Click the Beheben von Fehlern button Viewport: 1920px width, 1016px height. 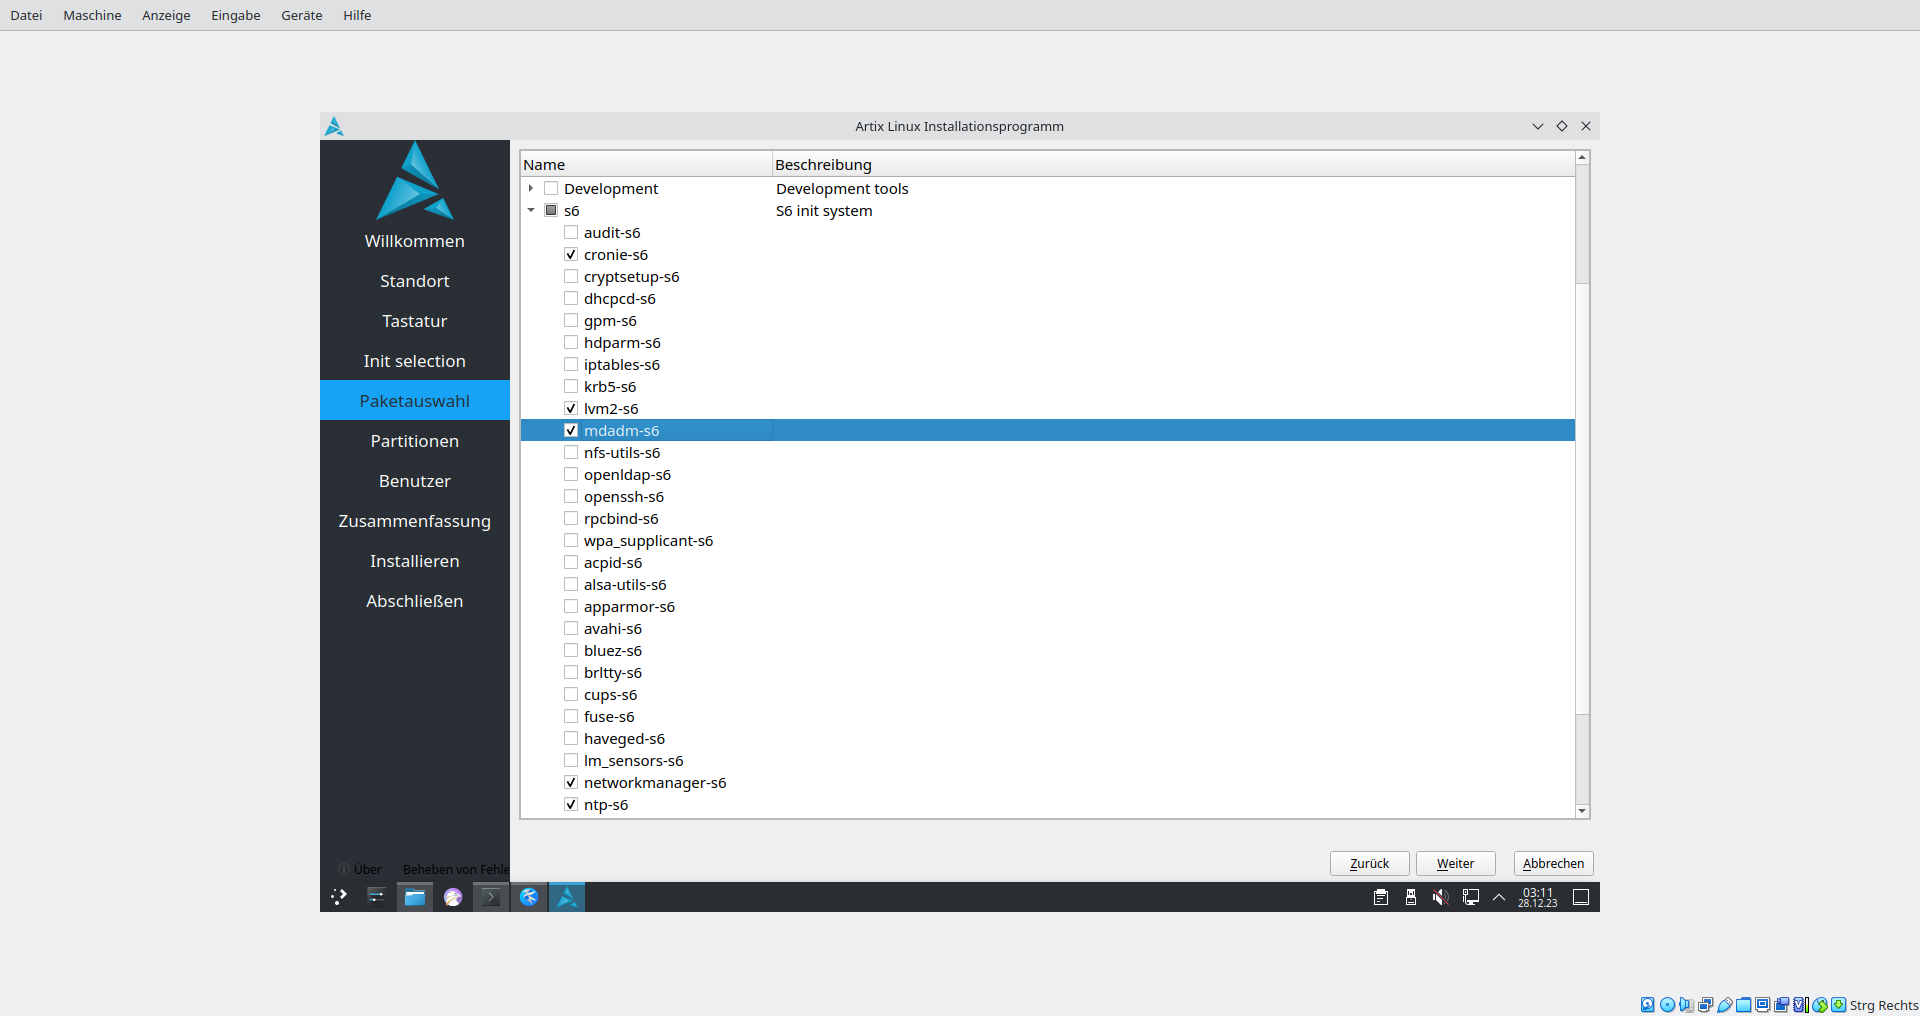point(455,869)
